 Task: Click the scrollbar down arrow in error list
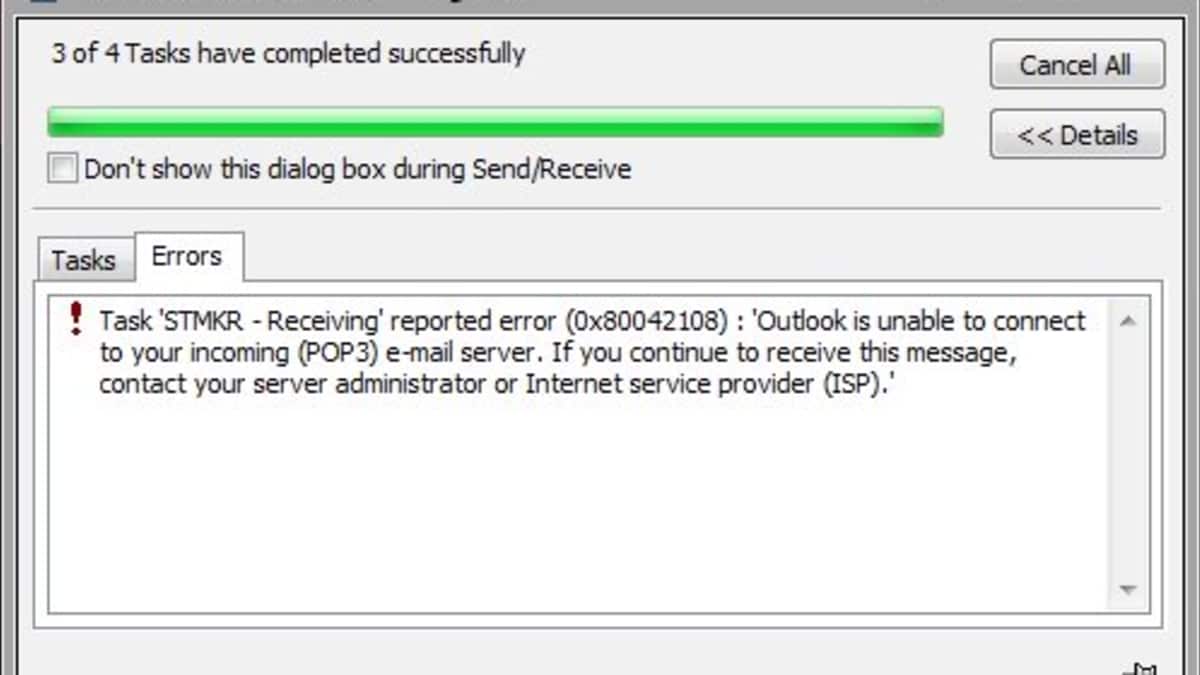[x=1128, y=590]
